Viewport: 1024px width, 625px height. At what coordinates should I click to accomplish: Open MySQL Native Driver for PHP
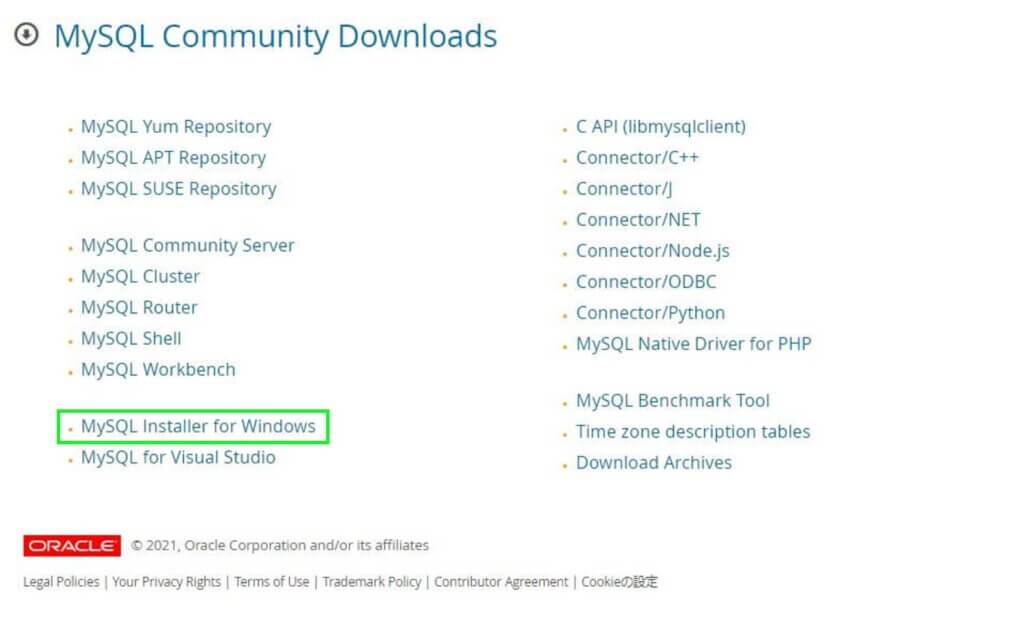[693, 344]
